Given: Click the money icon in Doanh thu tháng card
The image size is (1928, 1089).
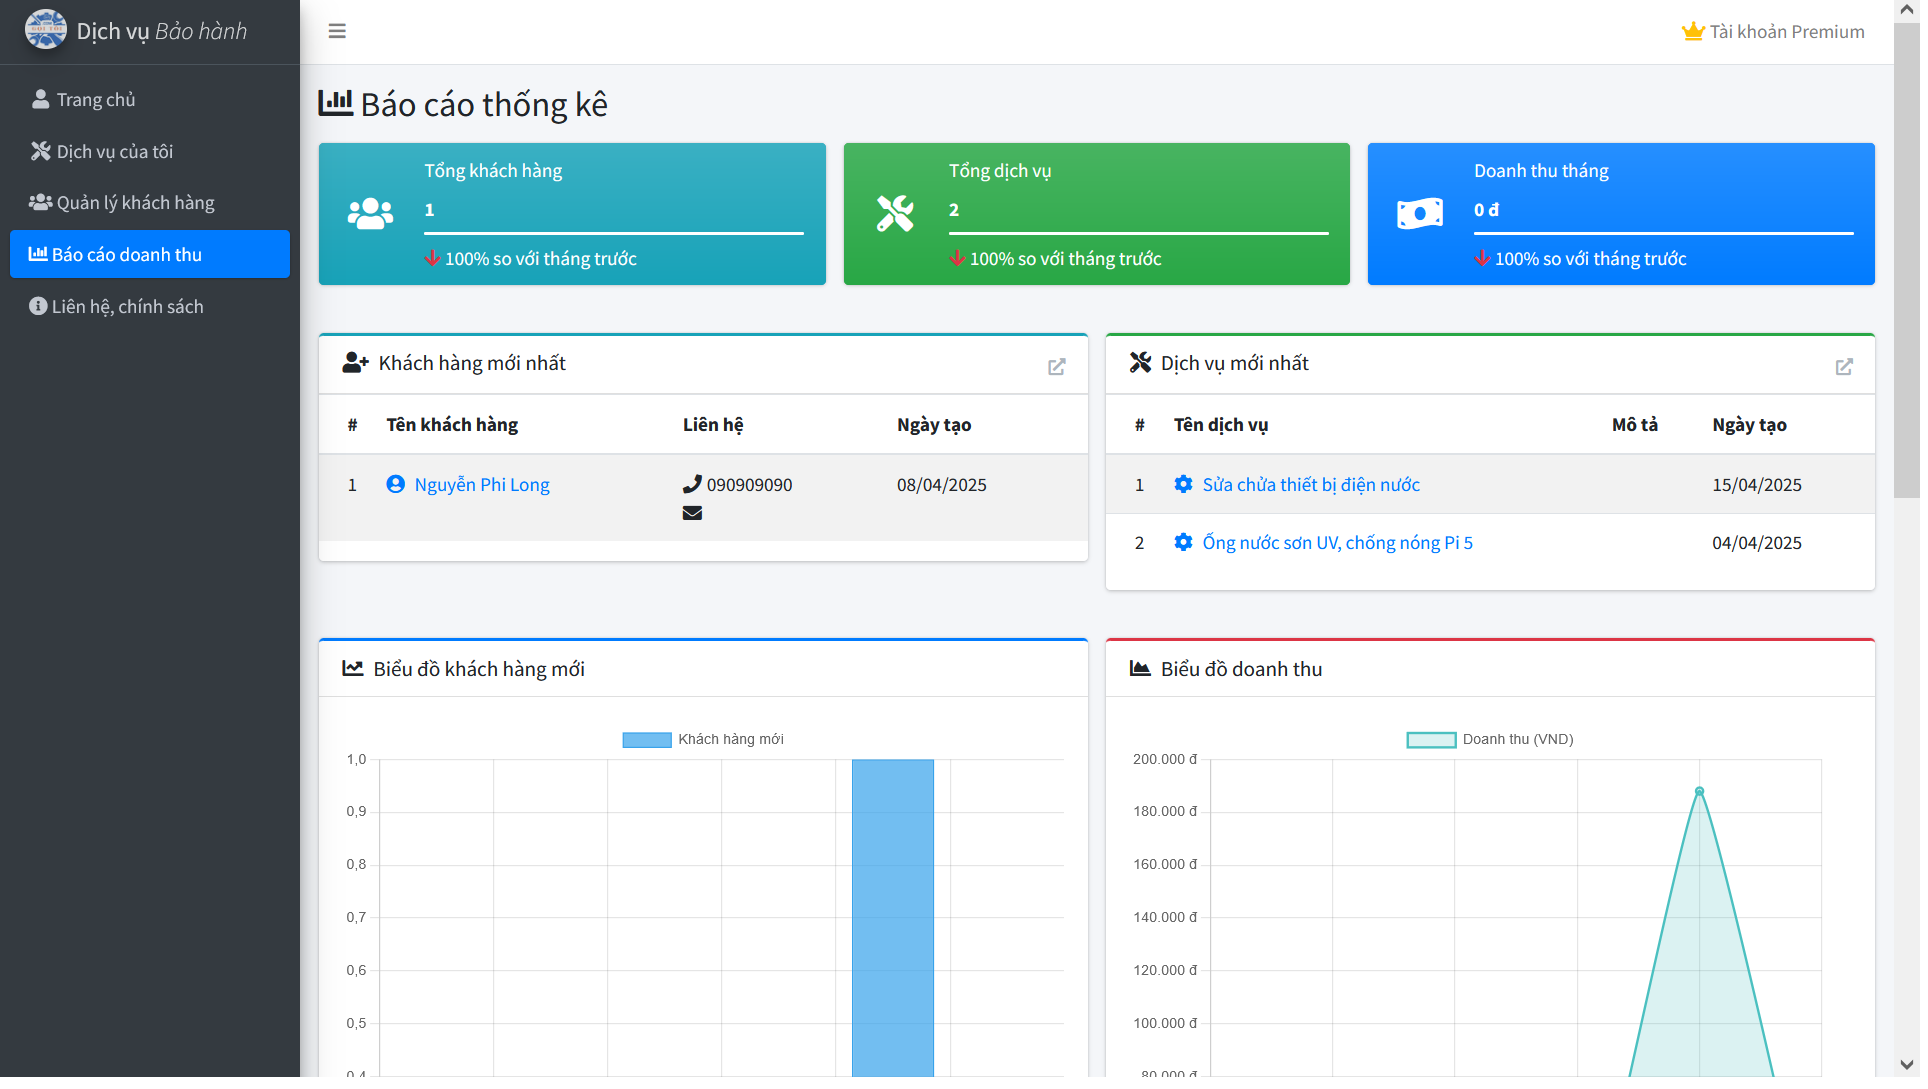Looking at the screenshot, I should click(x=1419, y=214).
